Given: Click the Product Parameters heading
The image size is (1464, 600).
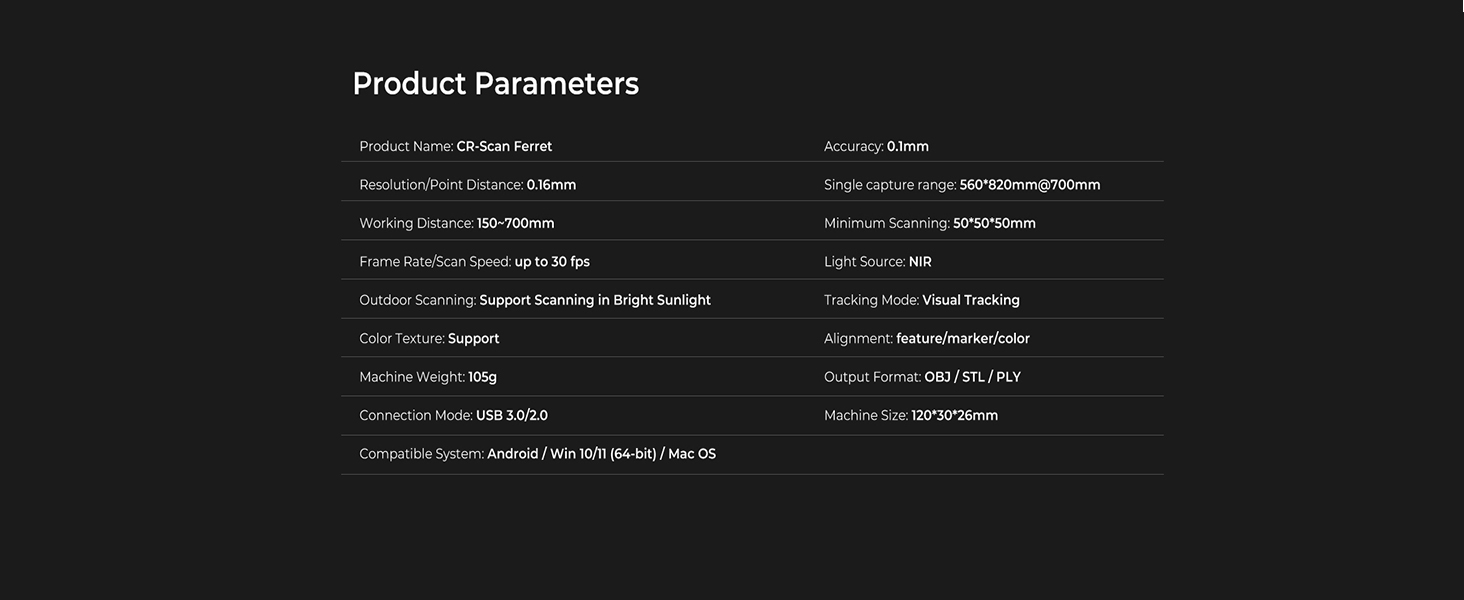Looking at the screenshot, I should (x=495, y=84).
